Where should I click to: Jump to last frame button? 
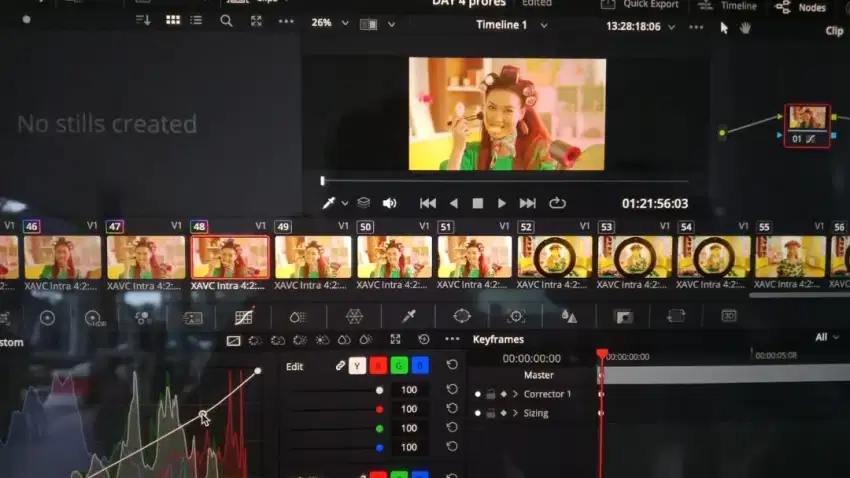[527, 203]
